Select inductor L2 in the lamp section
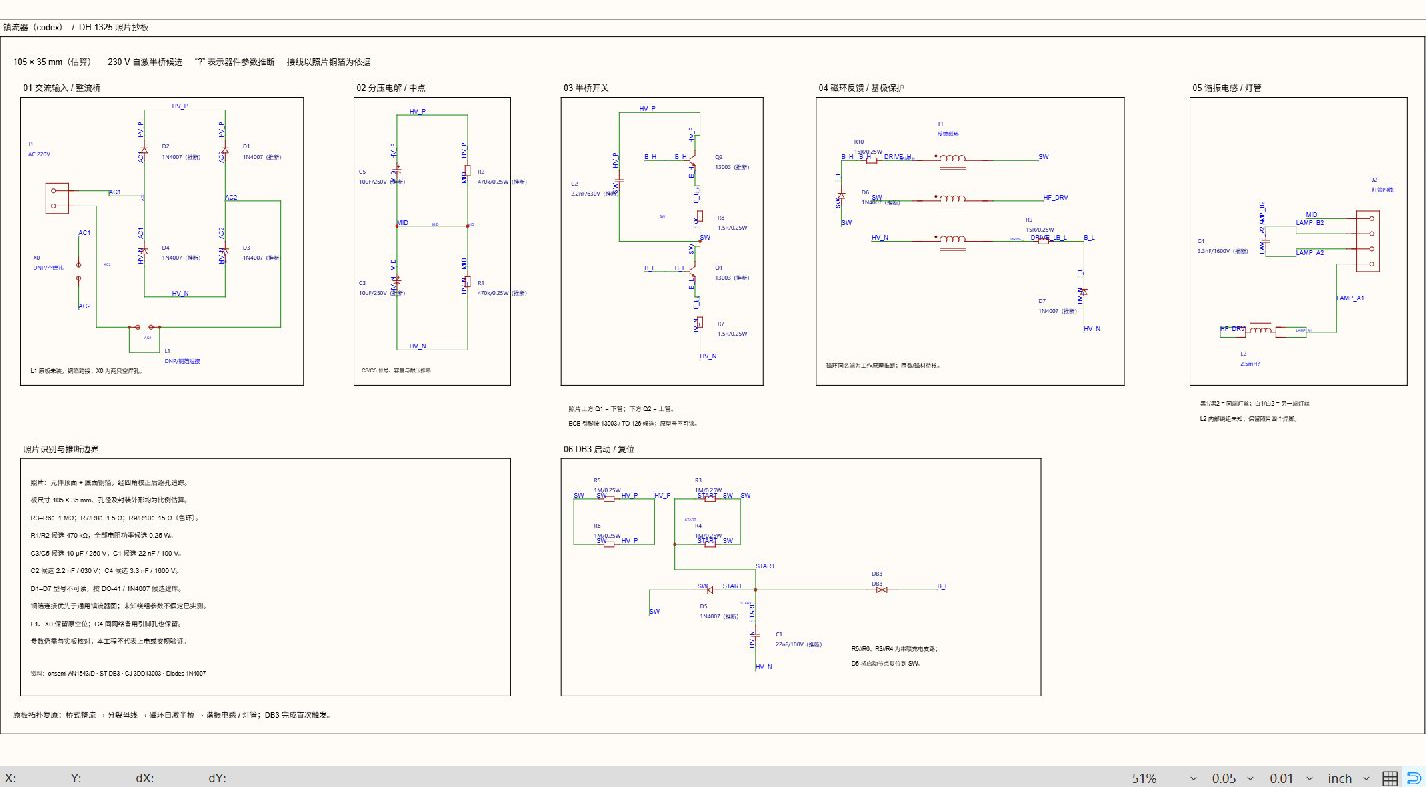This screenshot has width=1426, height=787. (x=1260, y=329)
